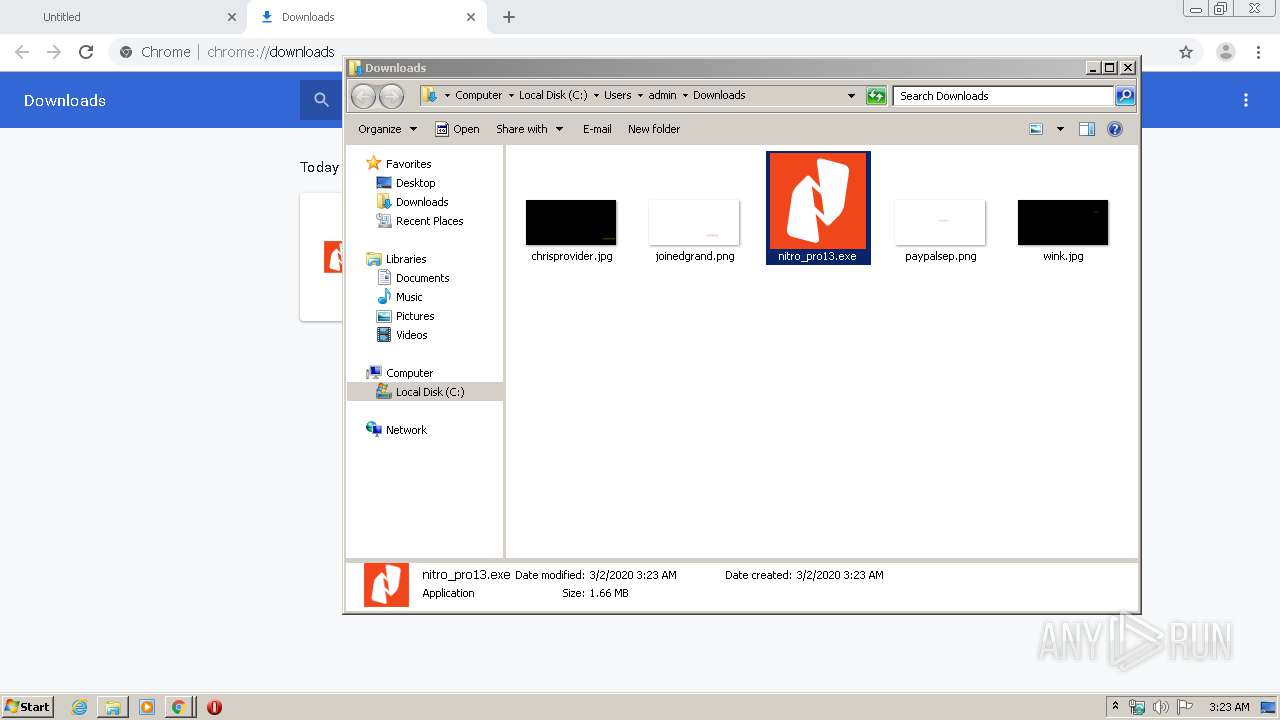Click the E-mail toolbar button
Screen dimensions: 1280x720
tap(597, 129)
